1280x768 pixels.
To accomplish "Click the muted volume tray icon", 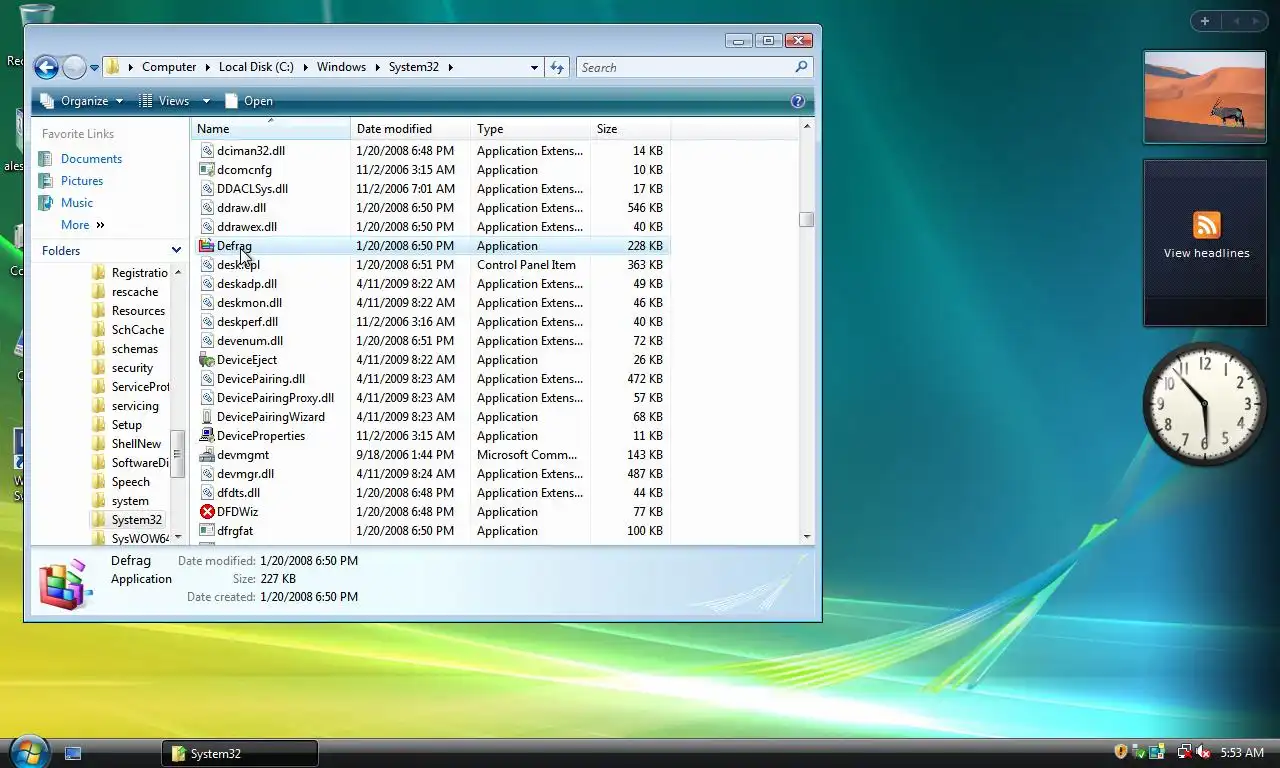I will tap(1203, 752).
